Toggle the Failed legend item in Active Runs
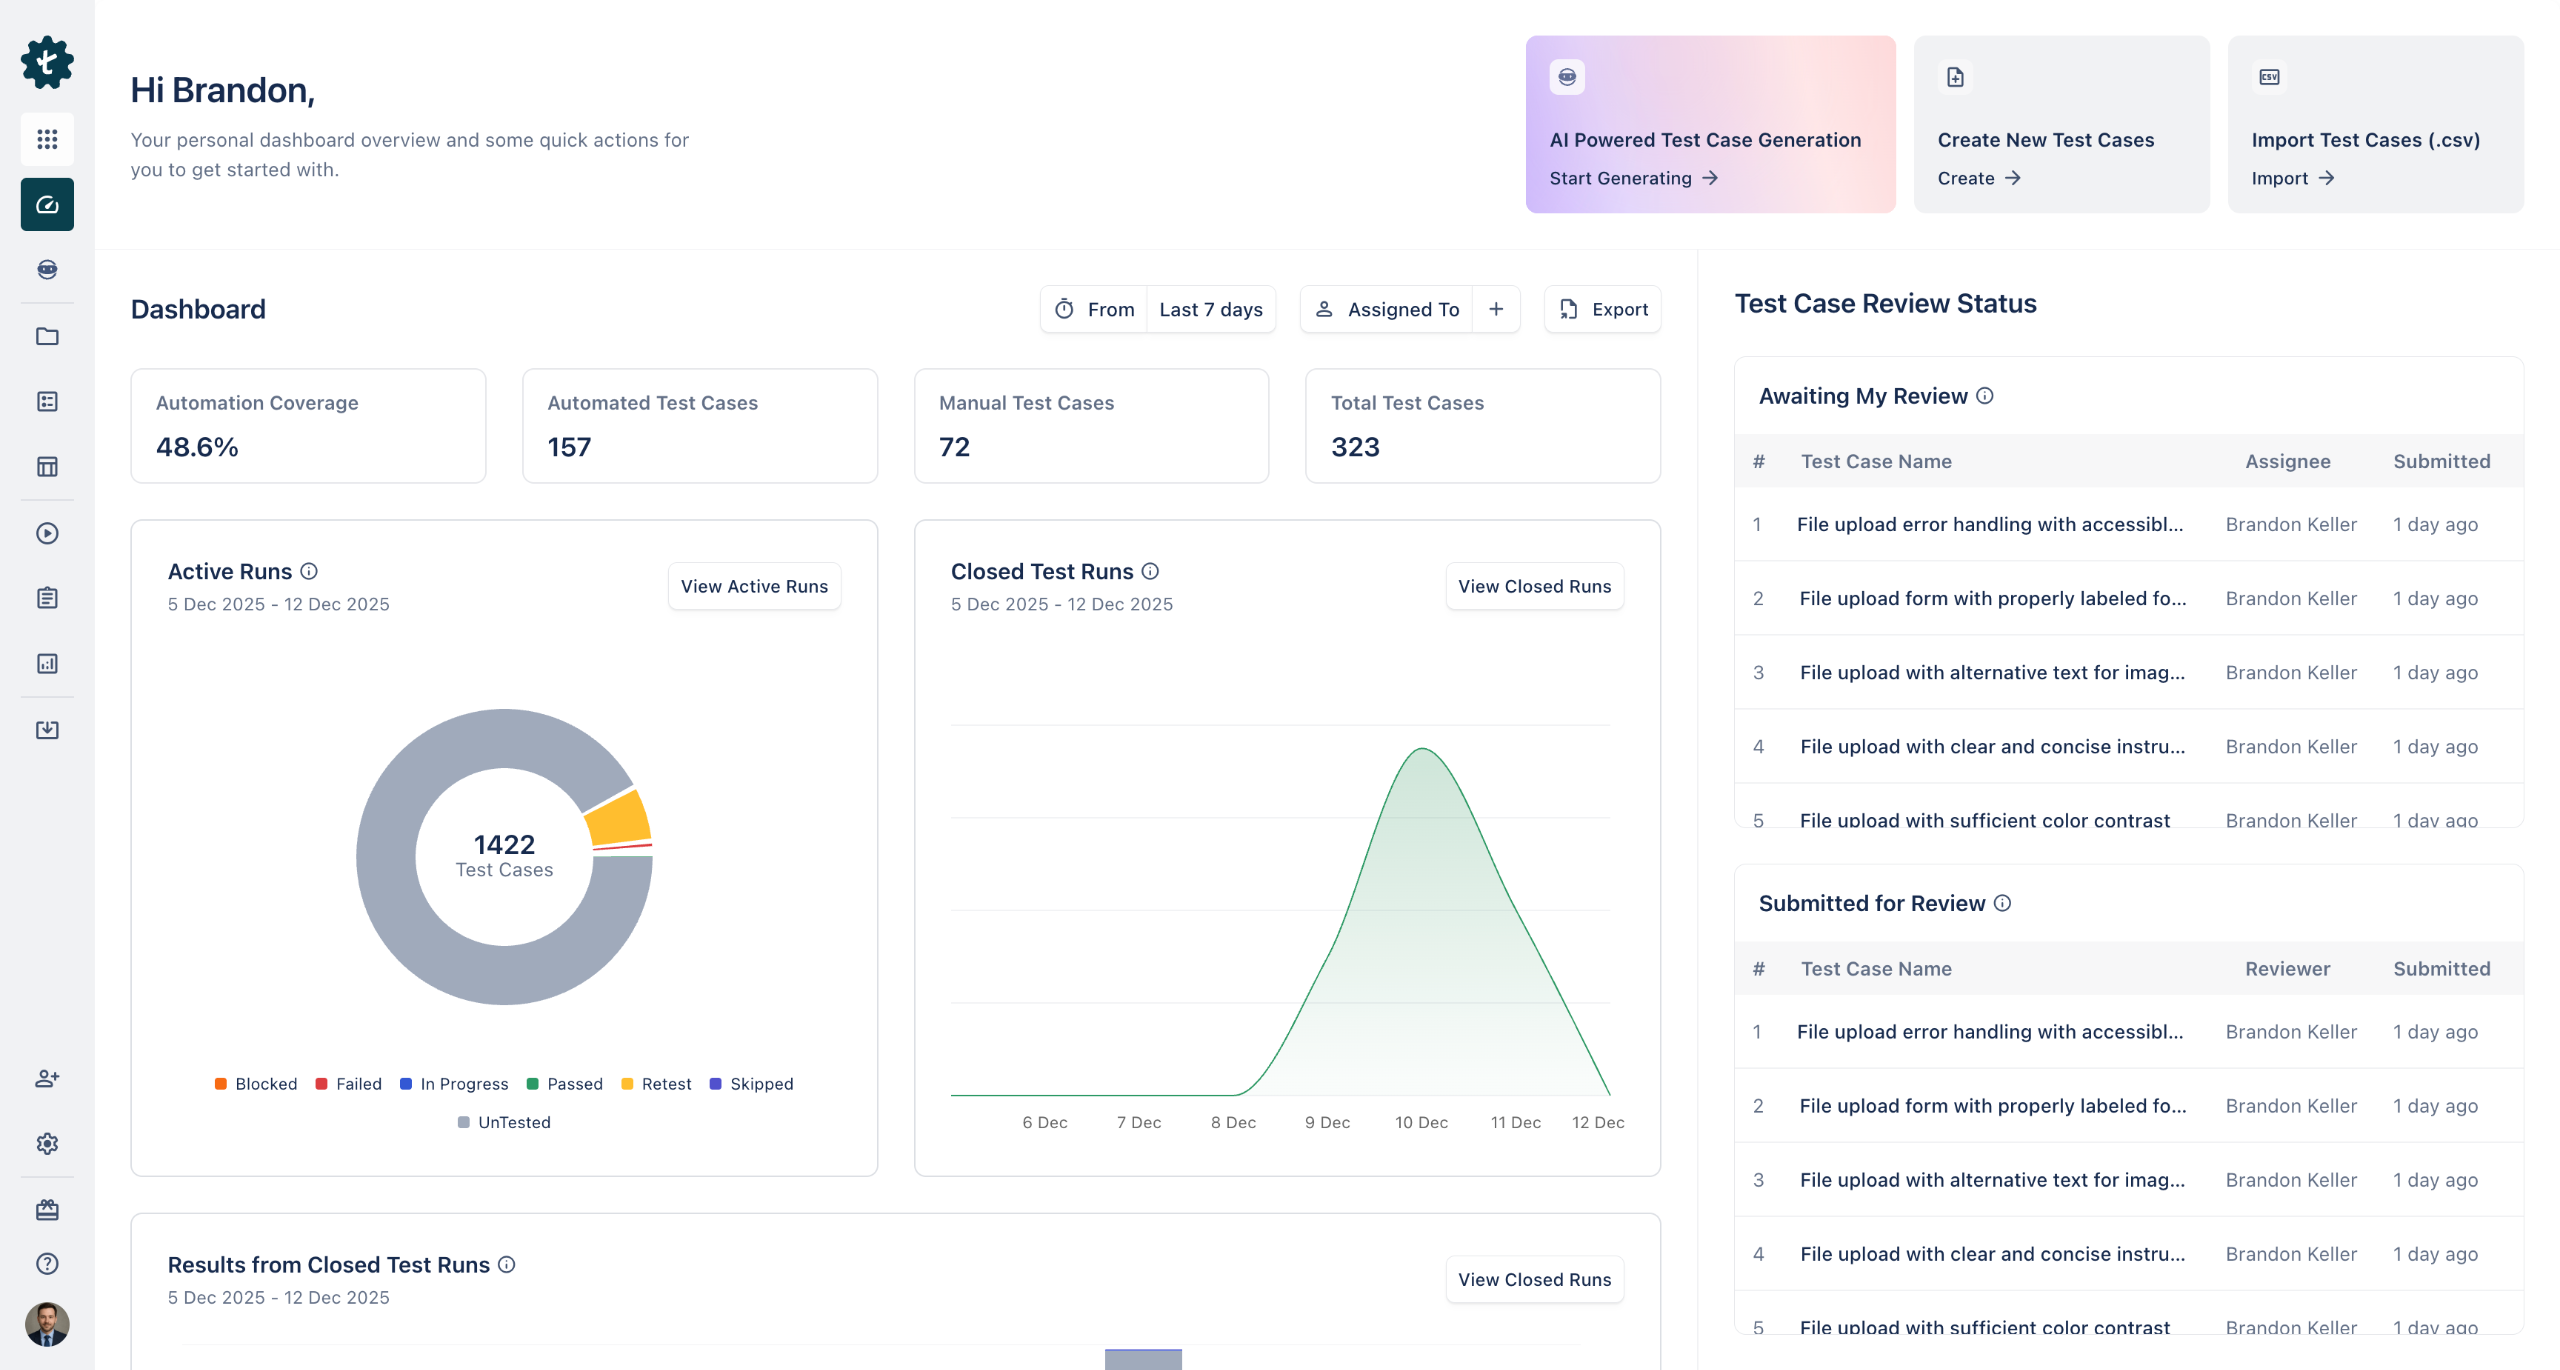2560x1370 pixels. 349,1084
